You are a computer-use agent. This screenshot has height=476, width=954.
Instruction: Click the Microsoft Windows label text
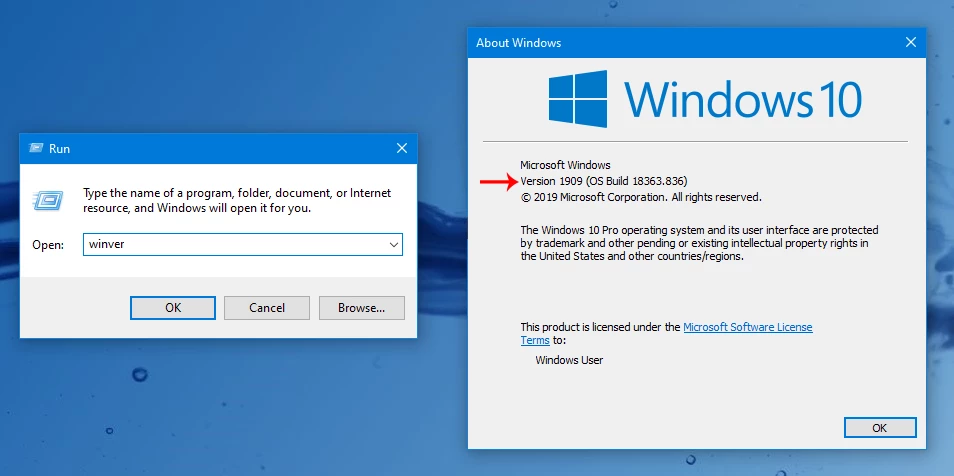pyautogui.click(x=565, y=165)
